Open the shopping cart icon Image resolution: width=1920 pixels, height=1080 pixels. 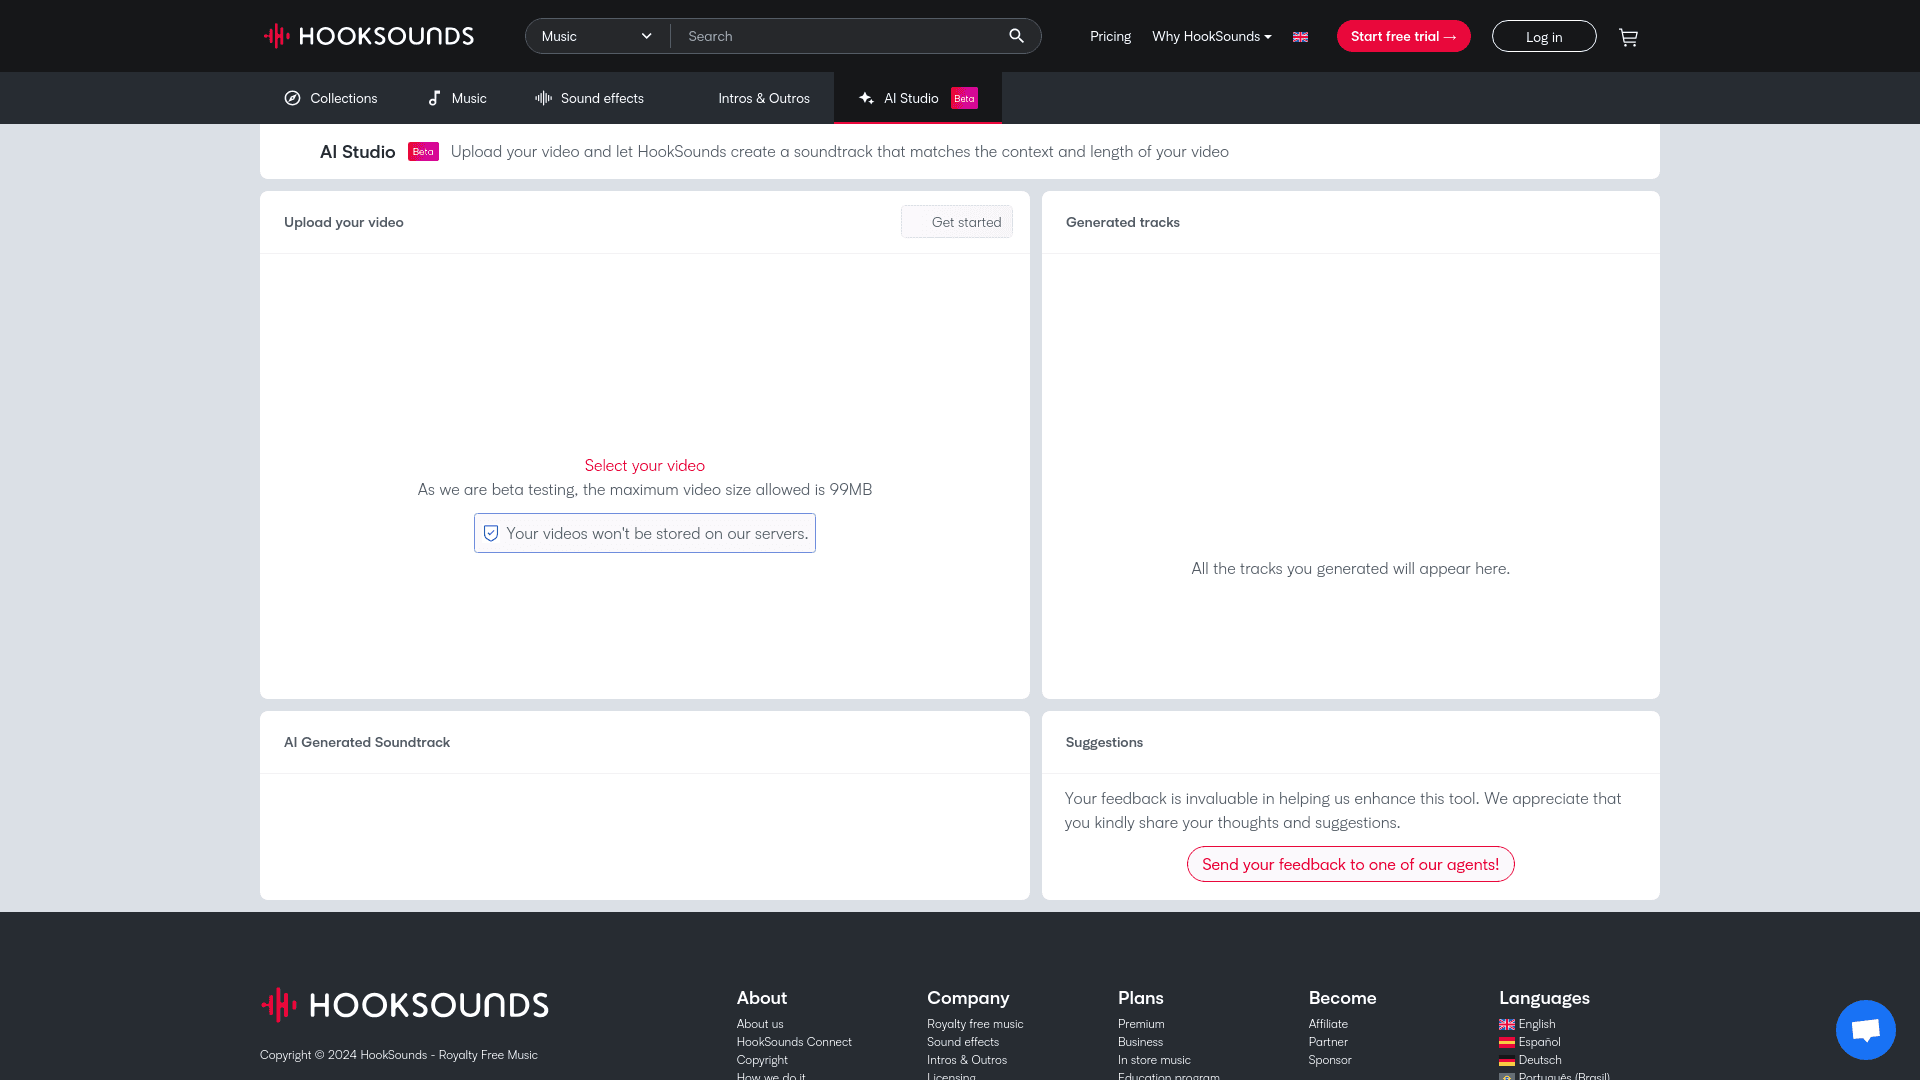(1628, 36)
